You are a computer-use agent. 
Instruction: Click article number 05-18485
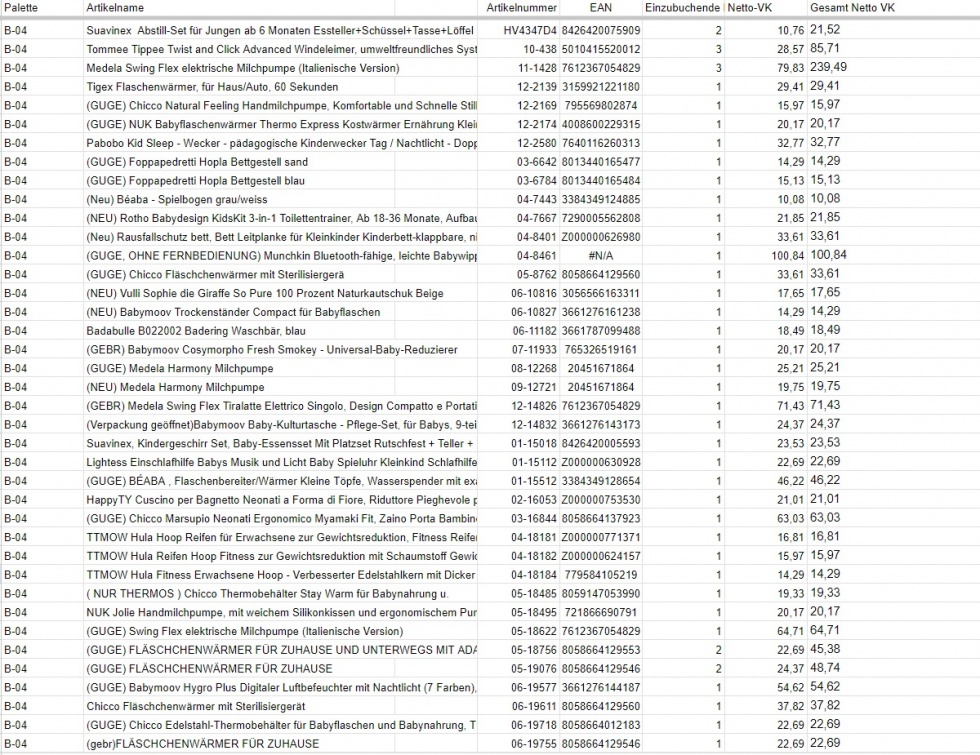click(534, 593)
